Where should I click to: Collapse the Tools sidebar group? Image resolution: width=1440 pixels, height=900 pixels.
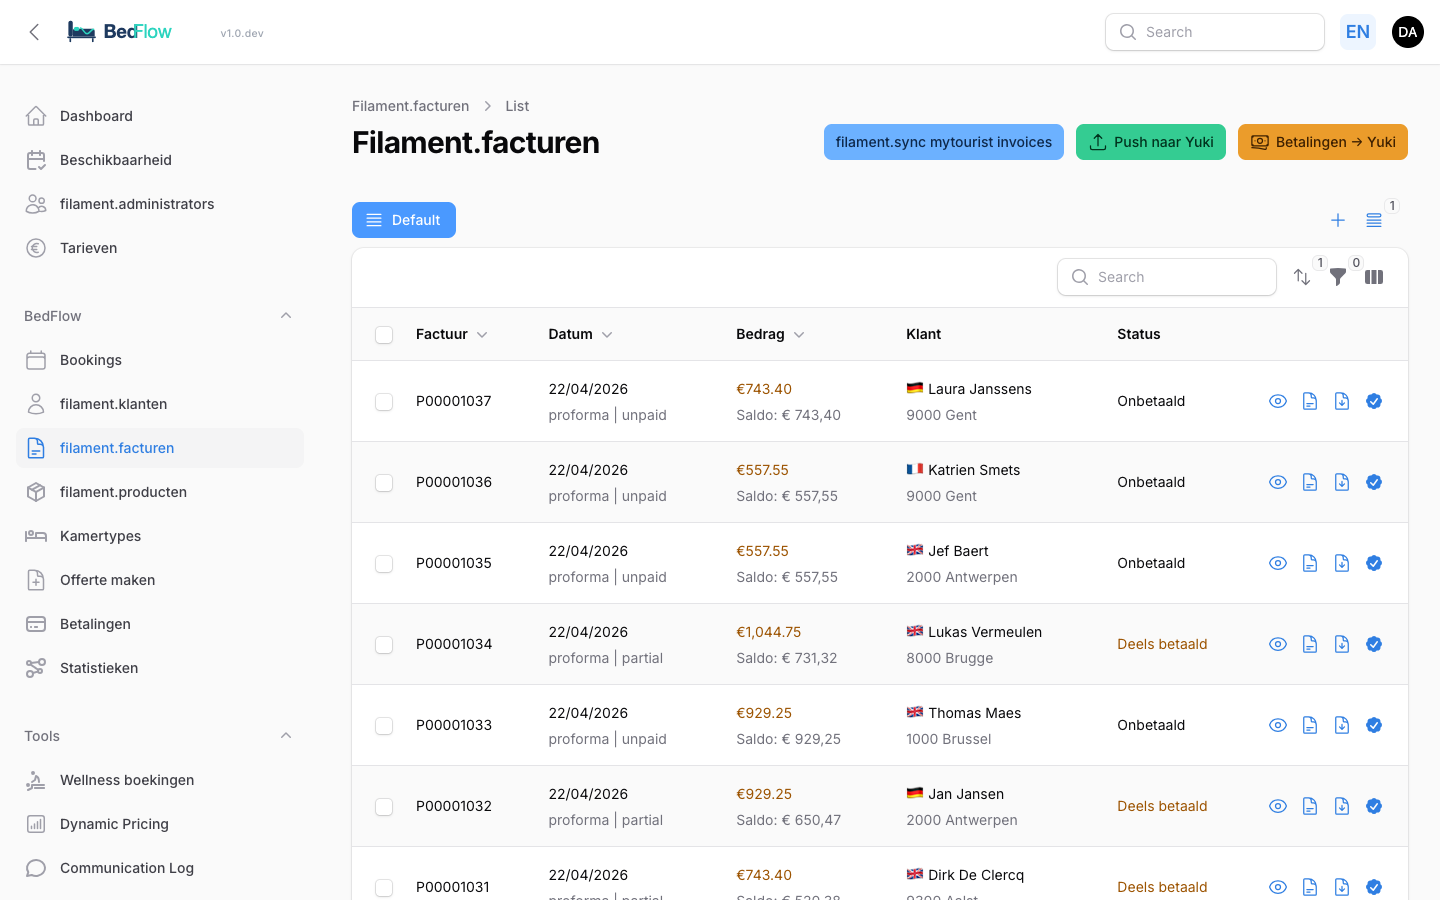286,736
